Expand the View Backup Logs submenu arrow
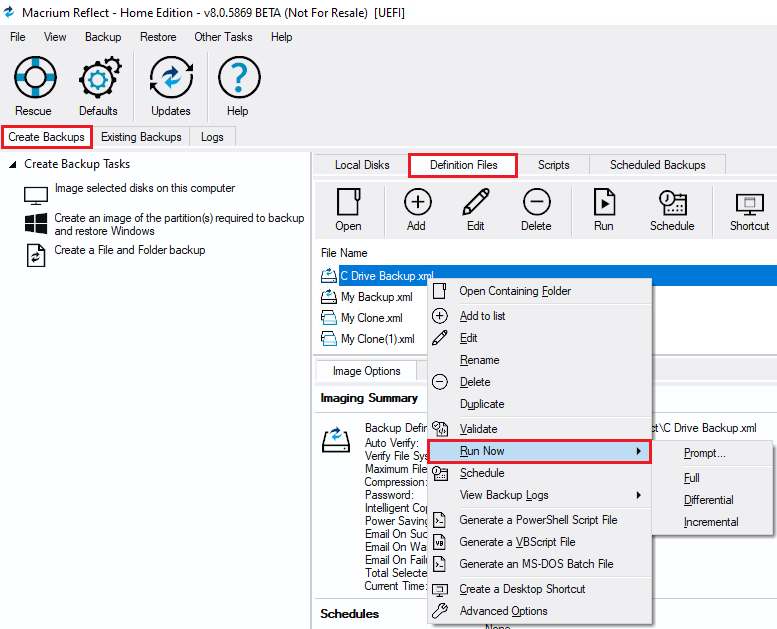 coord(639,495)
